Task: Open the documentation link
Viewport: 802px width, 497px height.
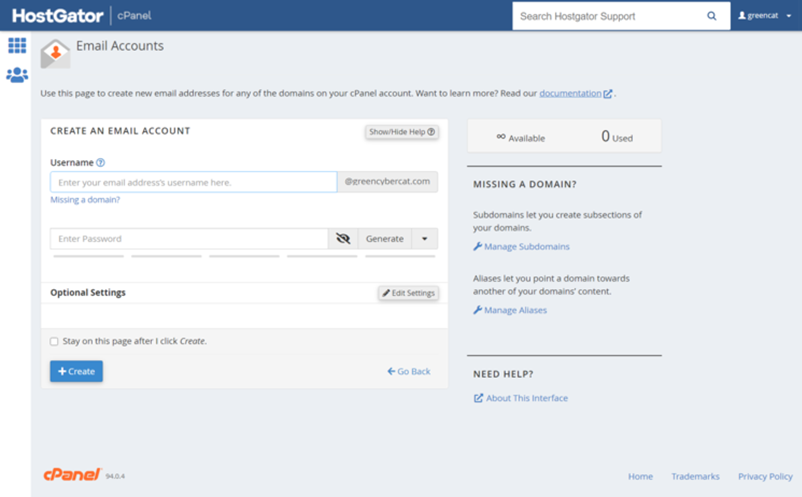Action: 570,93
